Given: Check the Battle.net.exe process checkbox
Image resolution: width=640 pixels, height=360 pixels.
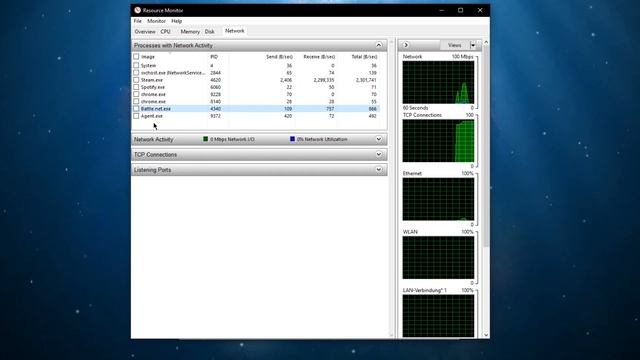Looking at the screenshot, I should point(136,109).
